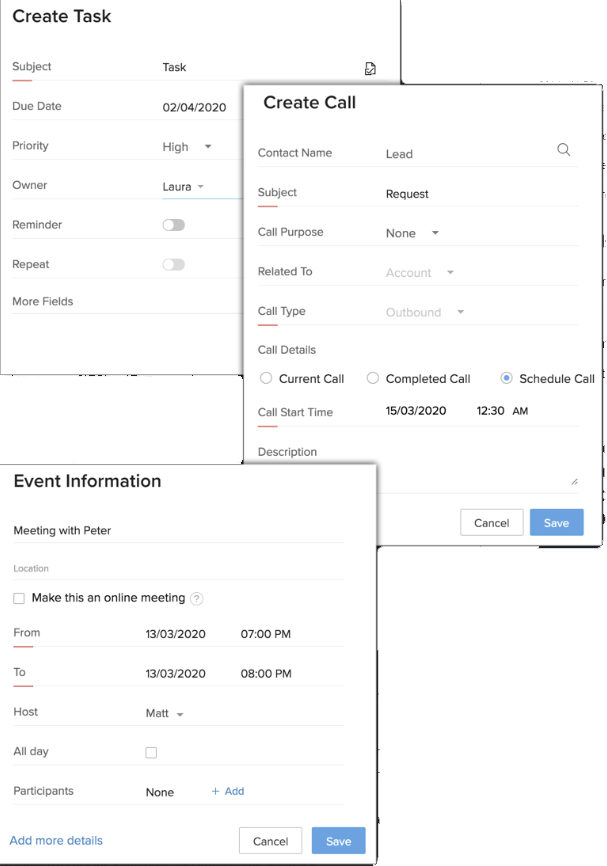Screen dimensions: 607x866
Task: Click the online meeting help icon
Action: click(x=197, y=599)
